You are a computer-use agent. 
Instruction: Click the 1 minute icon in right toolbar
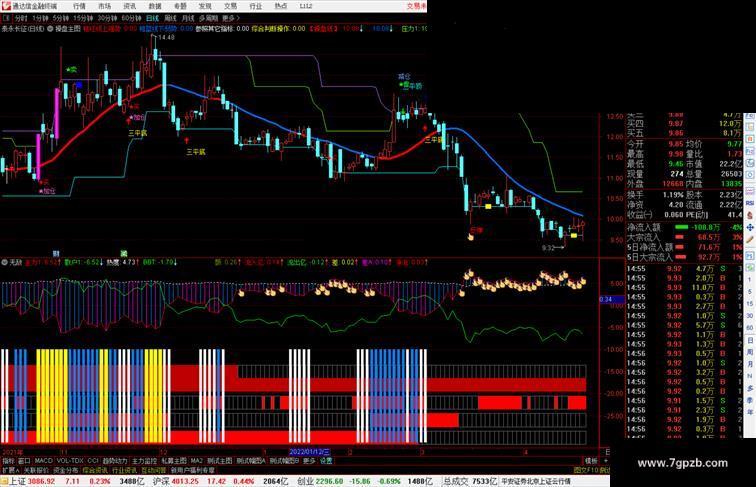click(x=750, y=280)
